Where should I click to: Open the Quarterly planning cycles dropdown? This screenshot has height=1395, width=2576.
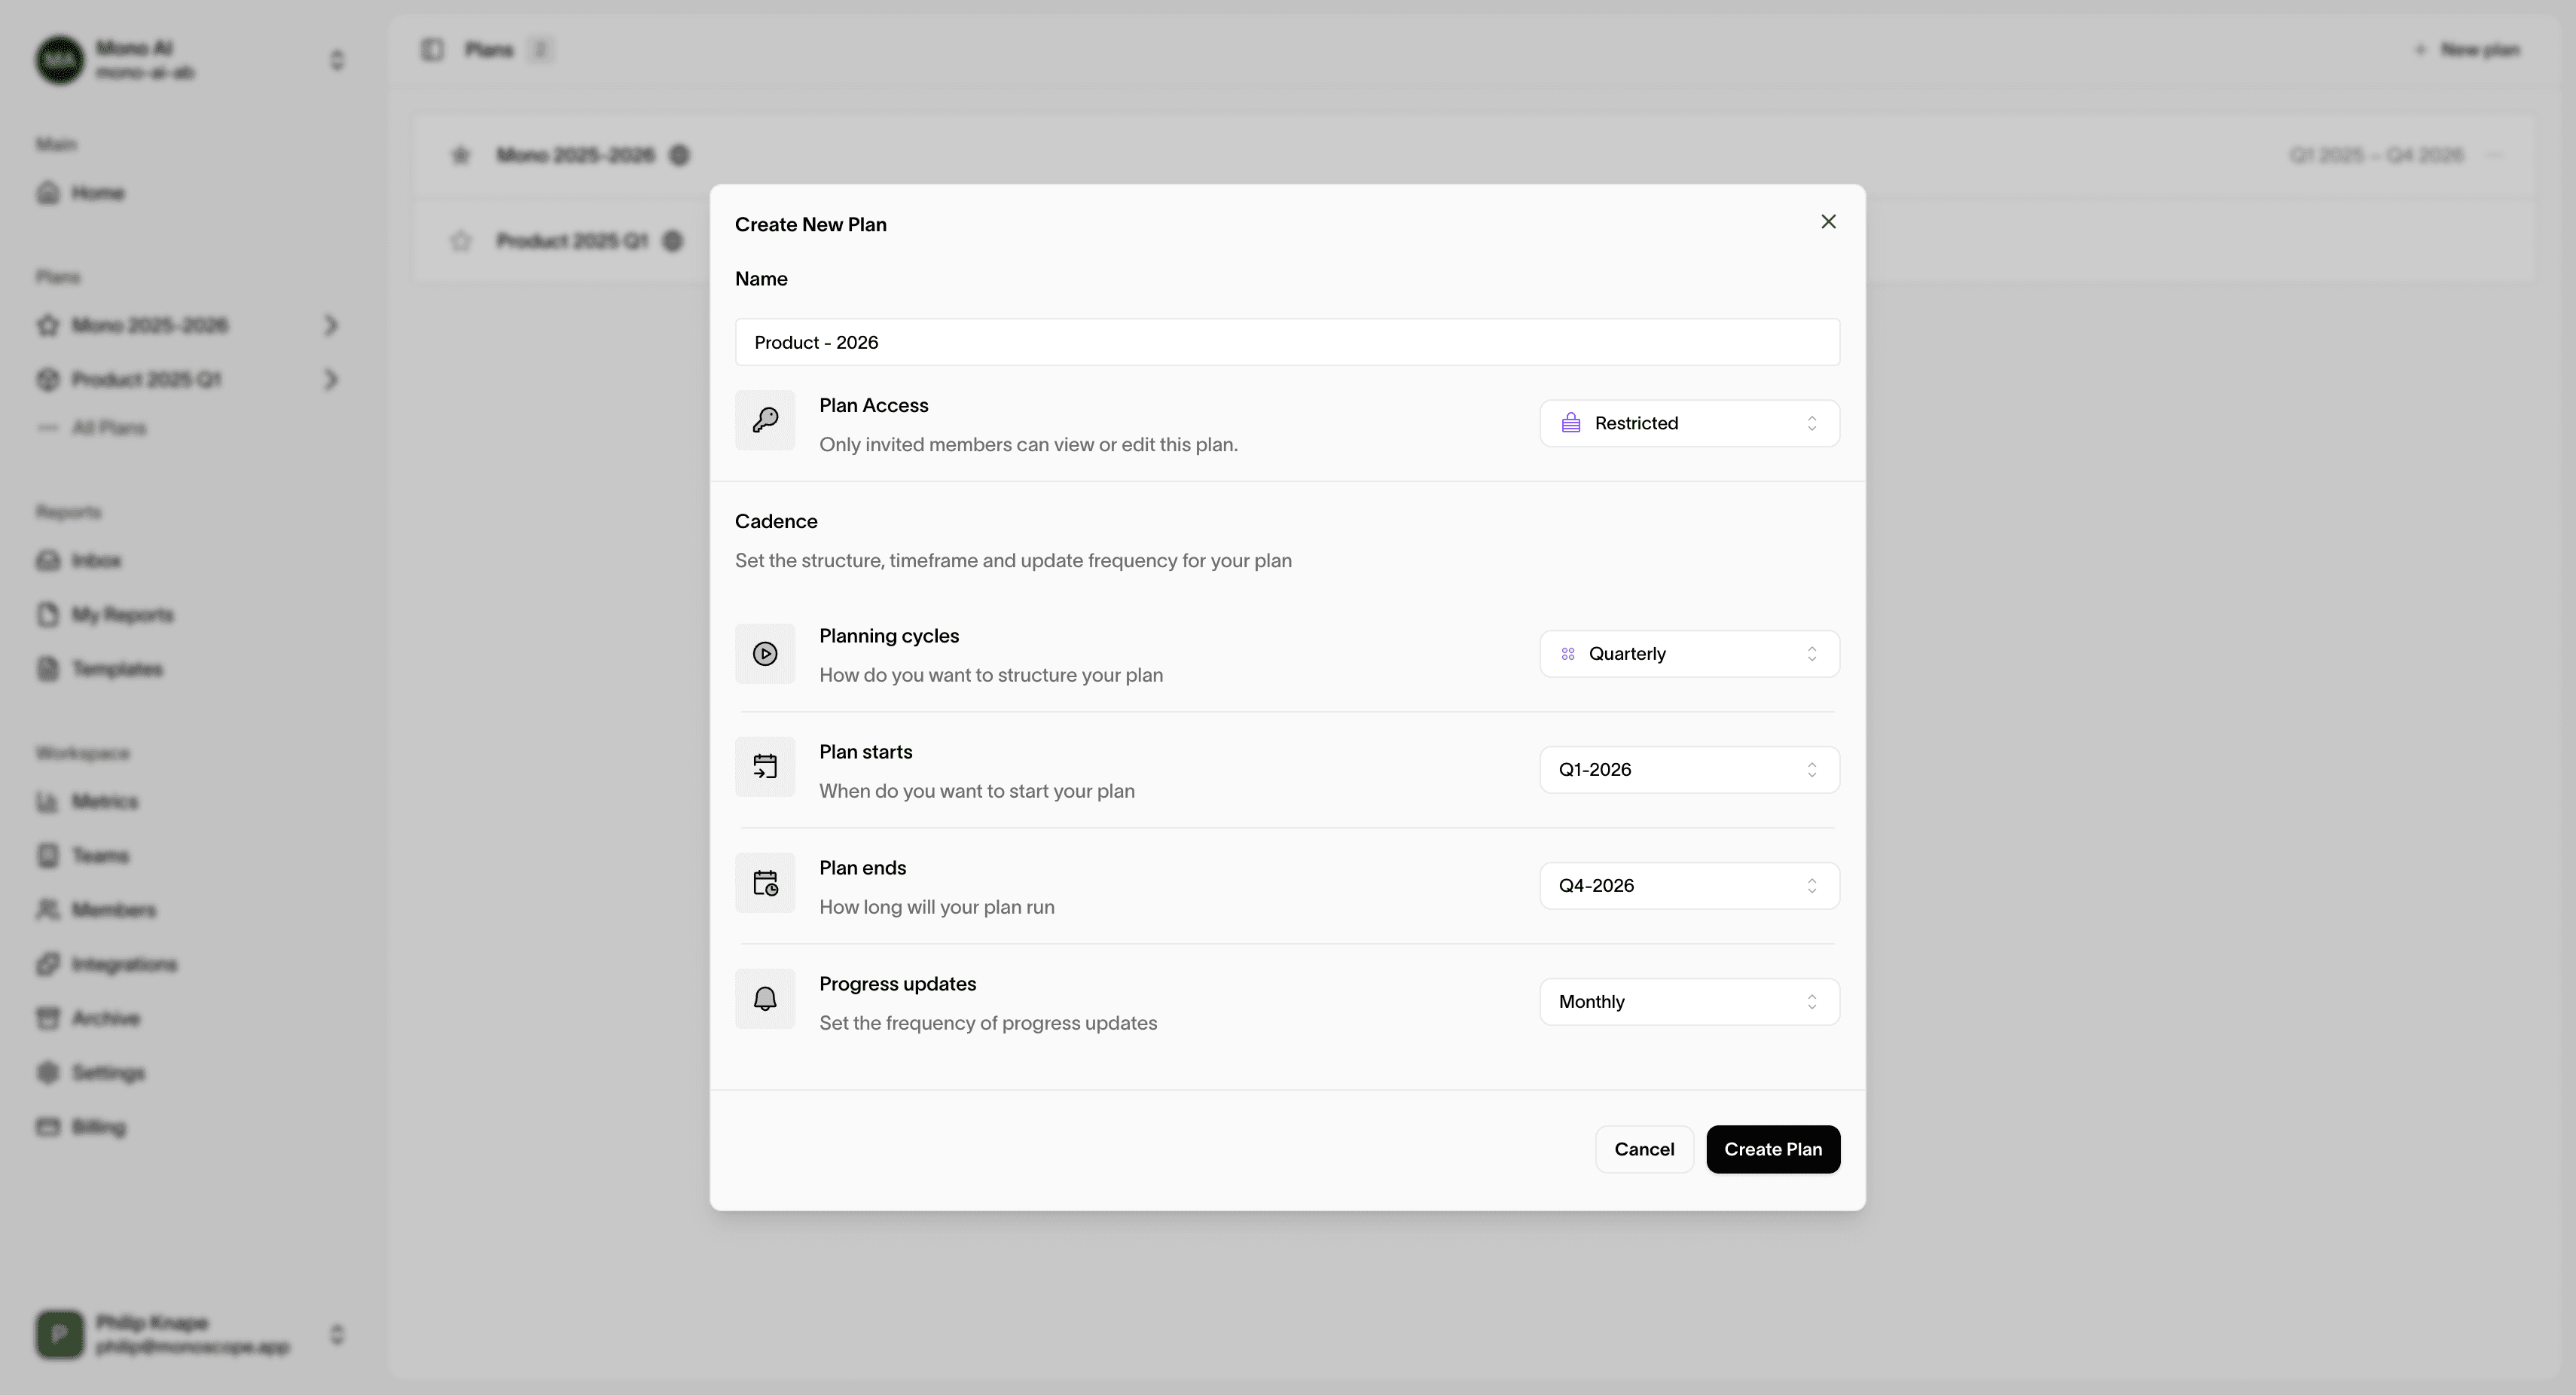1689,654
